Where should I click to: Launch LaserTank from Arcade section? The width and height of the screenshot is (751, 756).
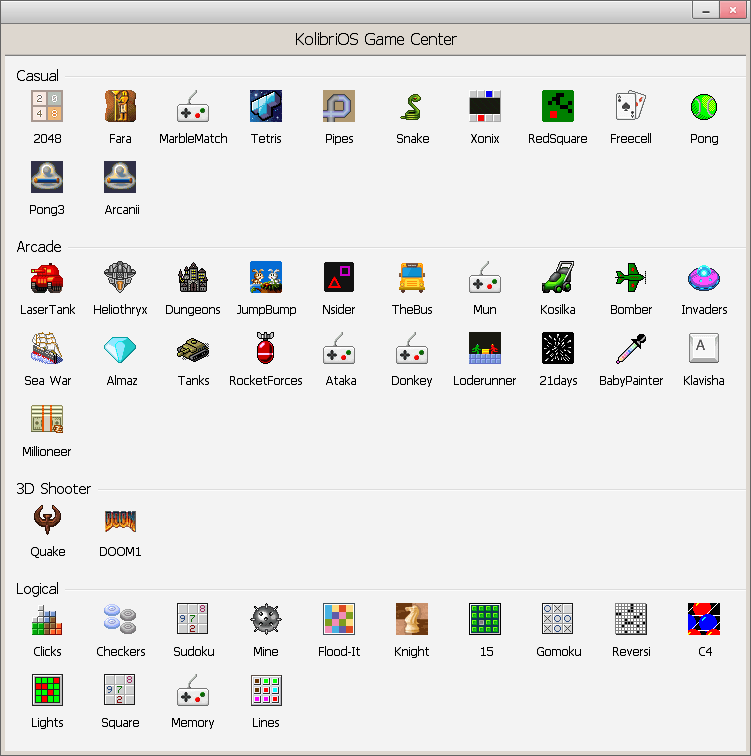[47, 277]
